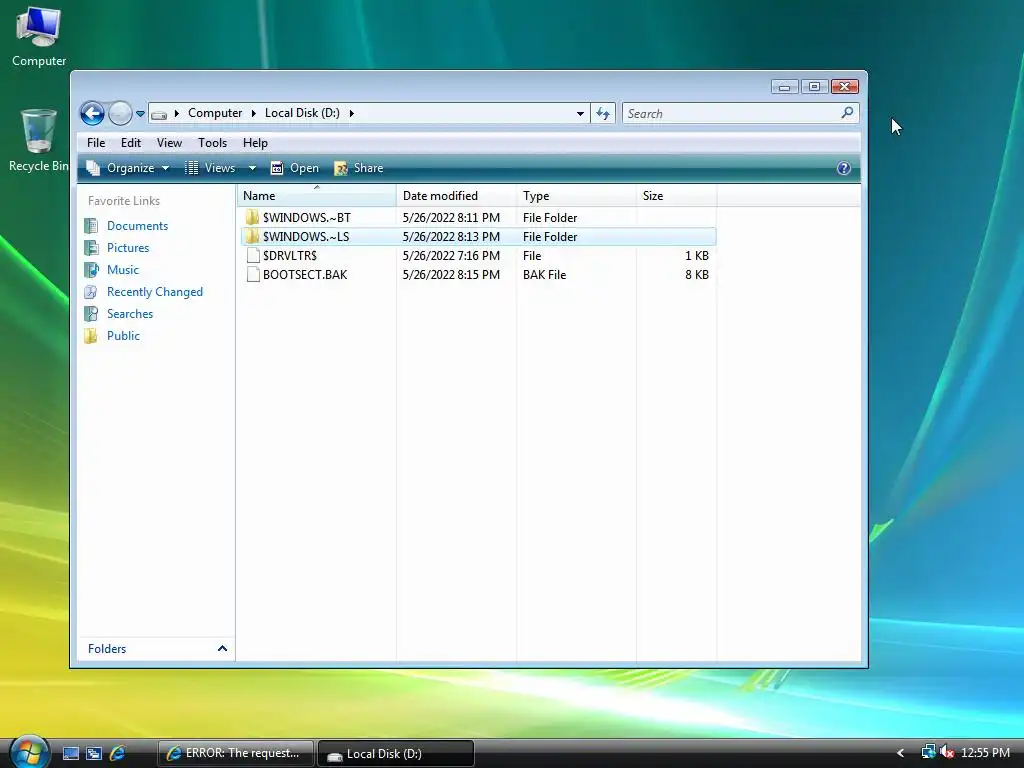The width and height of the screenshot is (1024, 768).
Task: Open Help via the blue question icon
Action: [x=844, y=168]
